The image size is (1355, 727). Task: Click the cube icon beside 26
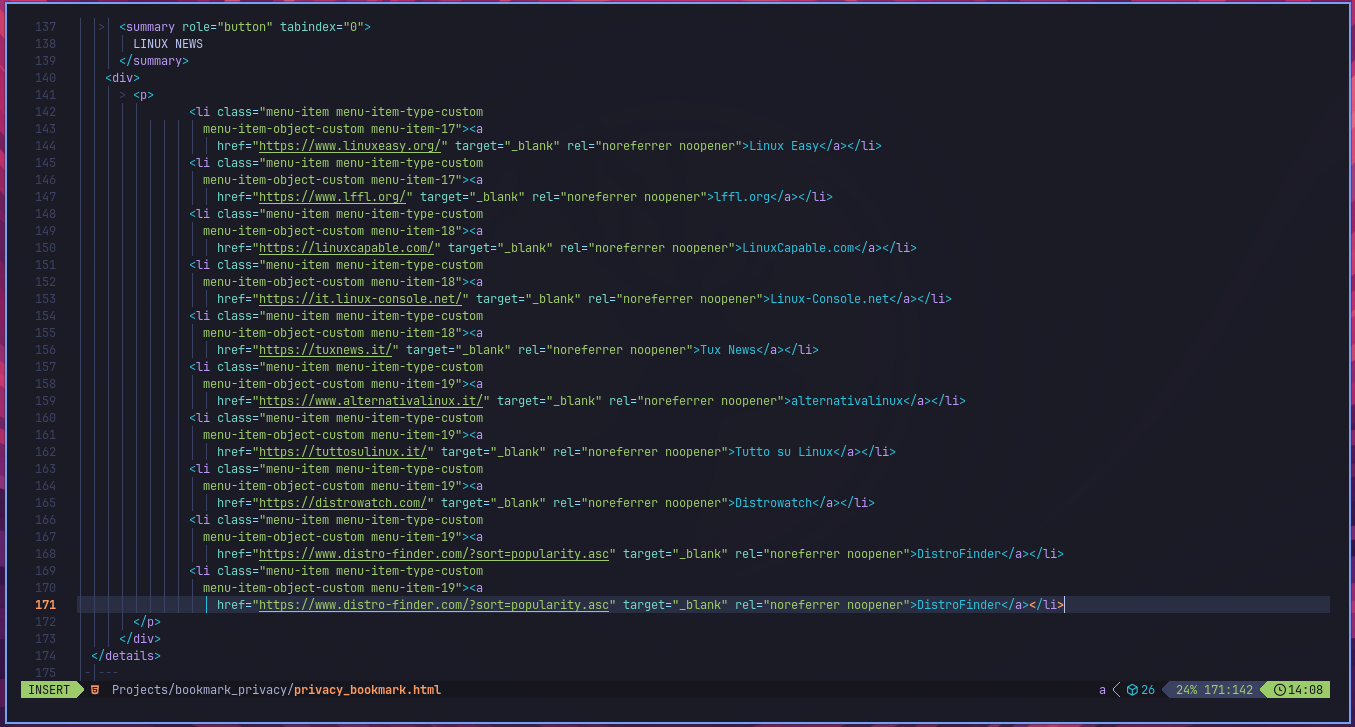coord(1132,690)
